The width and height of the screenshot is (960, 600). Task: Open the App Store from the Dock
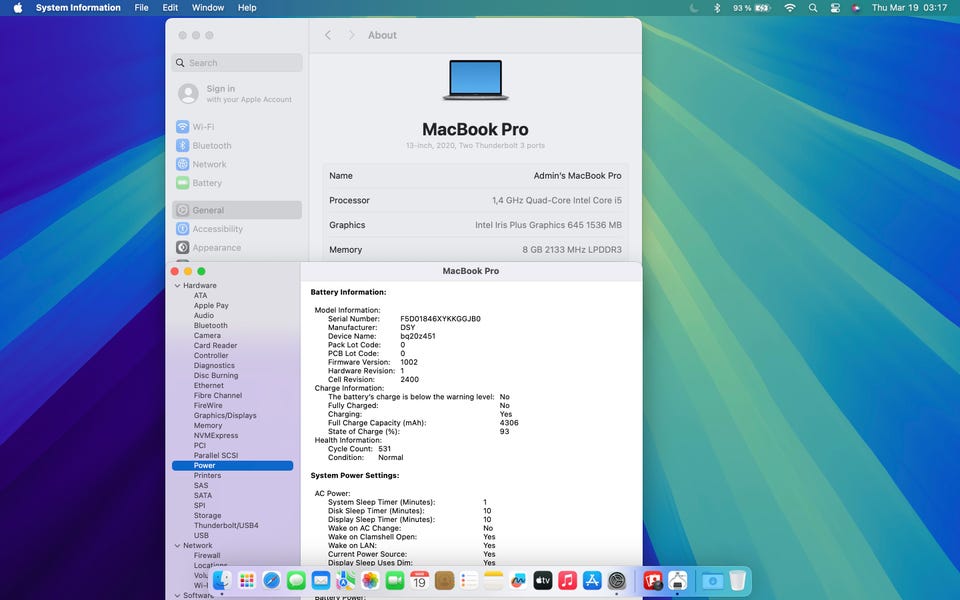point(592,581)
